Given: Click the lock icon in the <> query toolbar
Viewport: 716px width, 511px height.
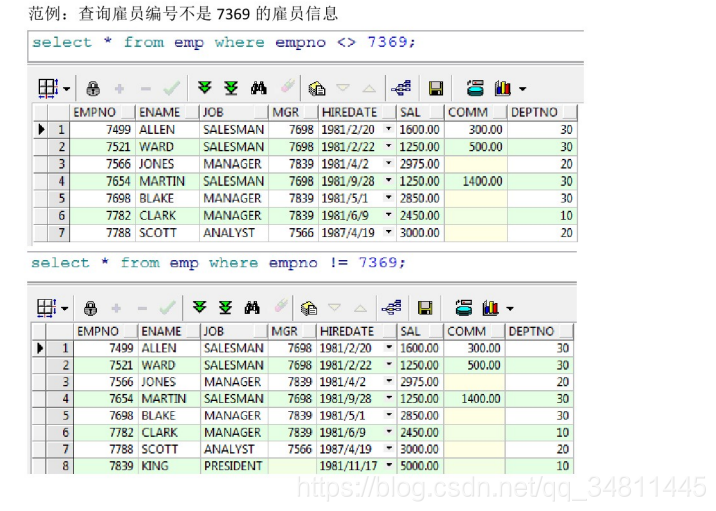Looking at the screenshot, I should (93, 88).
